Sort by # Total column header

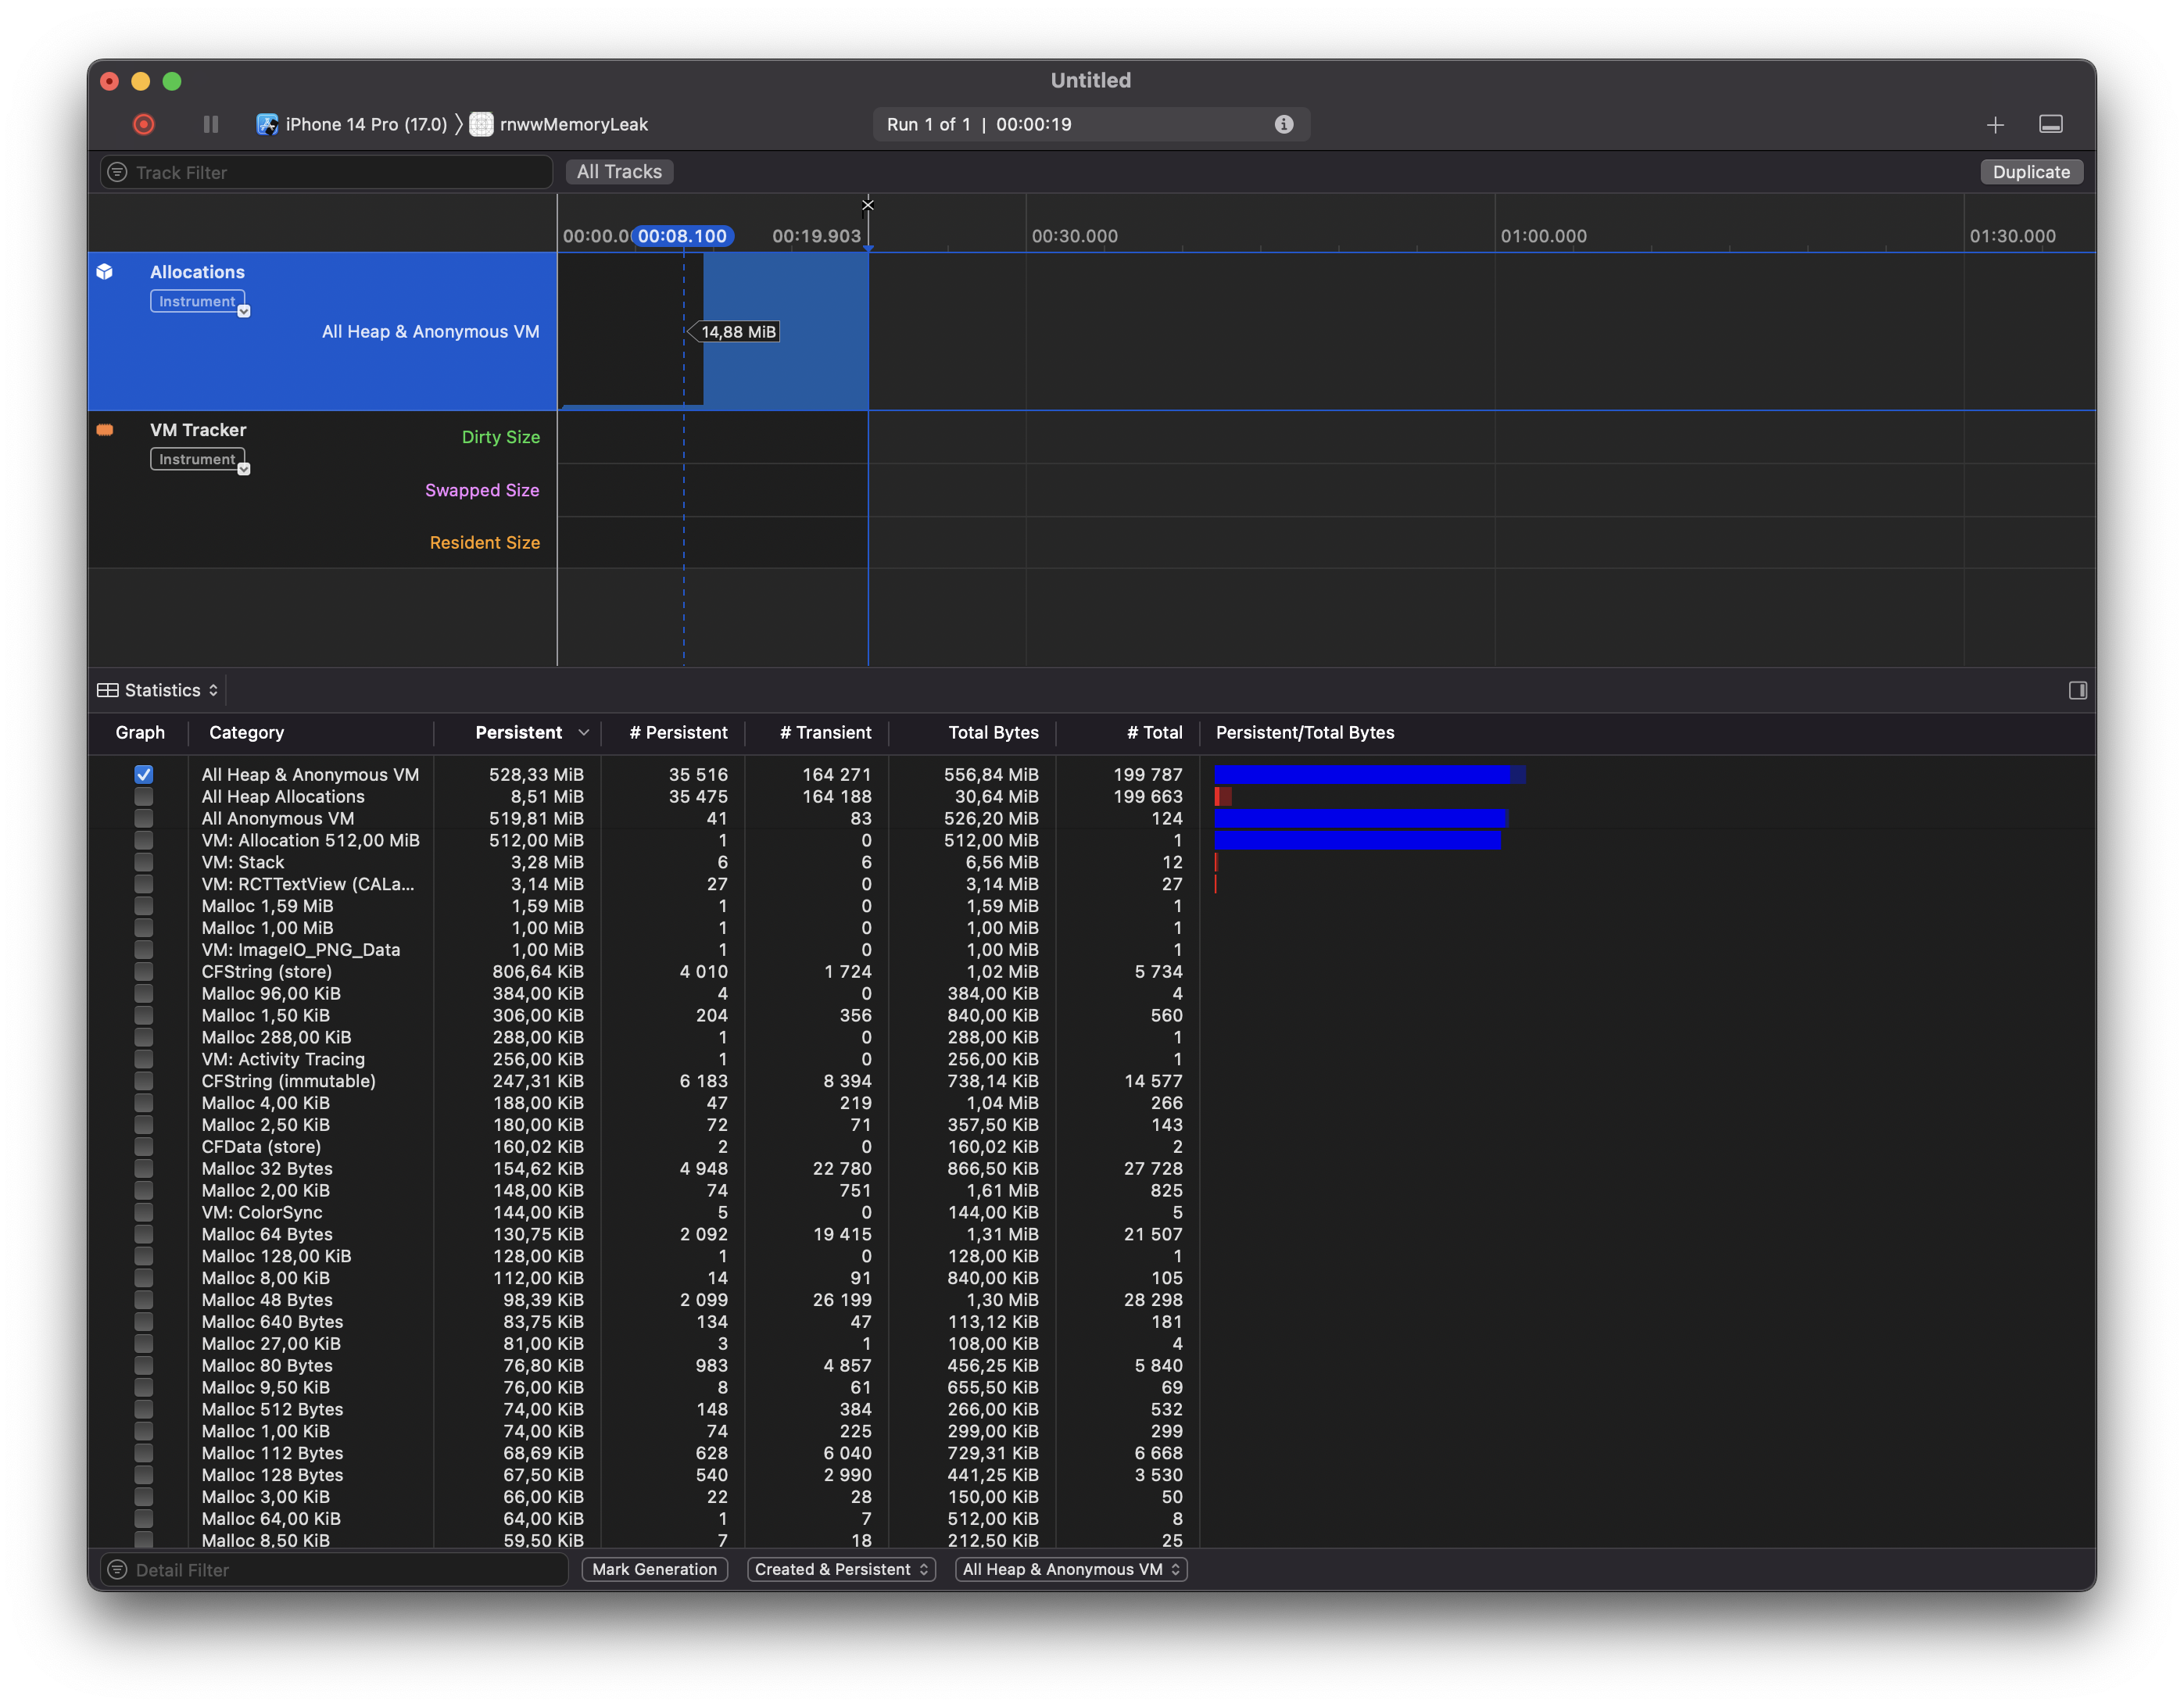tap(1154, 732)
